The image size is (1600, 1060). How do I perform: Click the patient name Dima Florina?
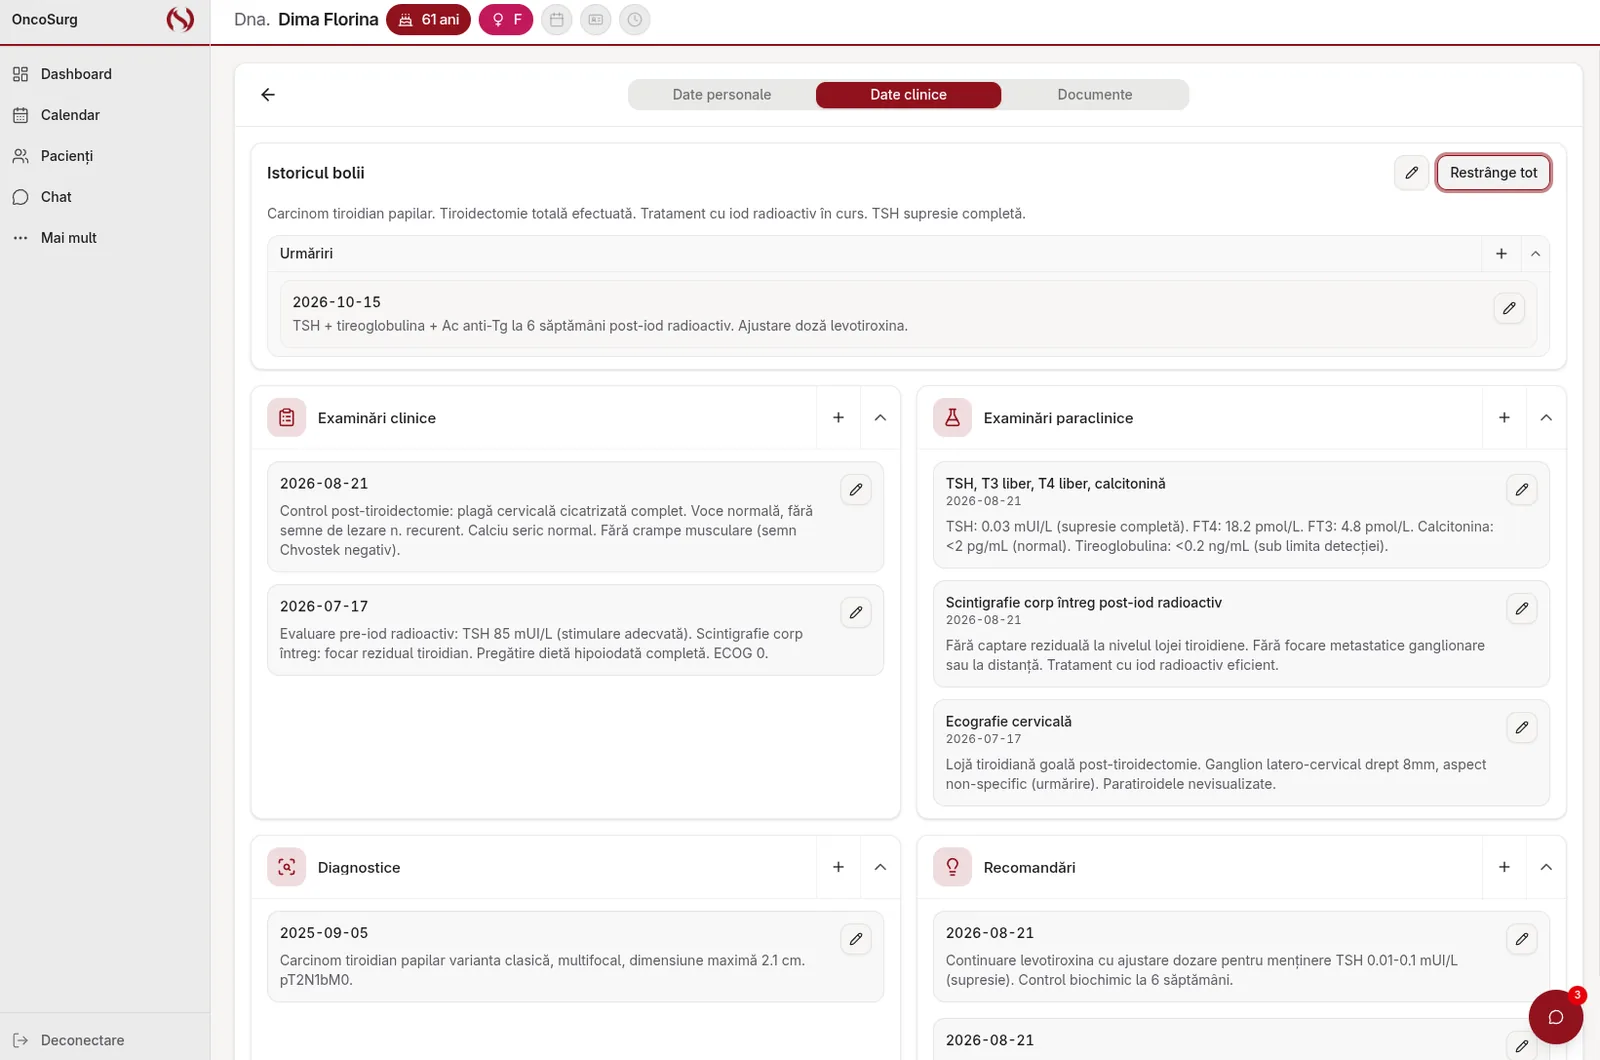[x=328, y=20]
